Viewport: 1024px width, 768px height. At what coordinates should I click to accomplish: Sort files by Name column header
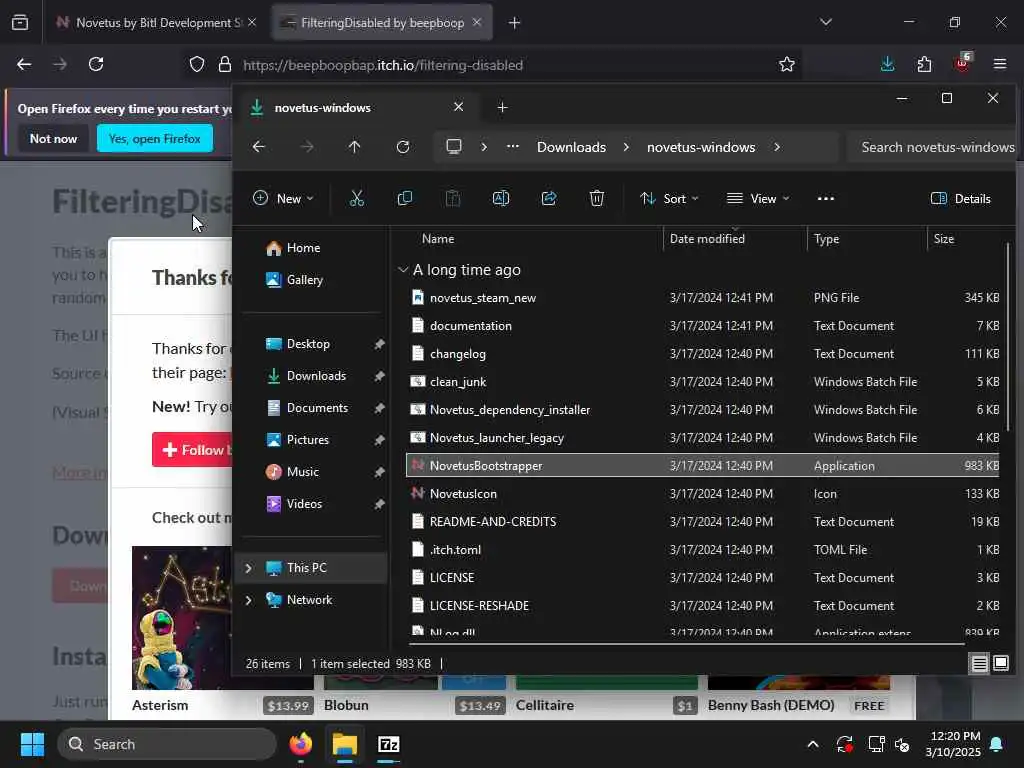438,239
